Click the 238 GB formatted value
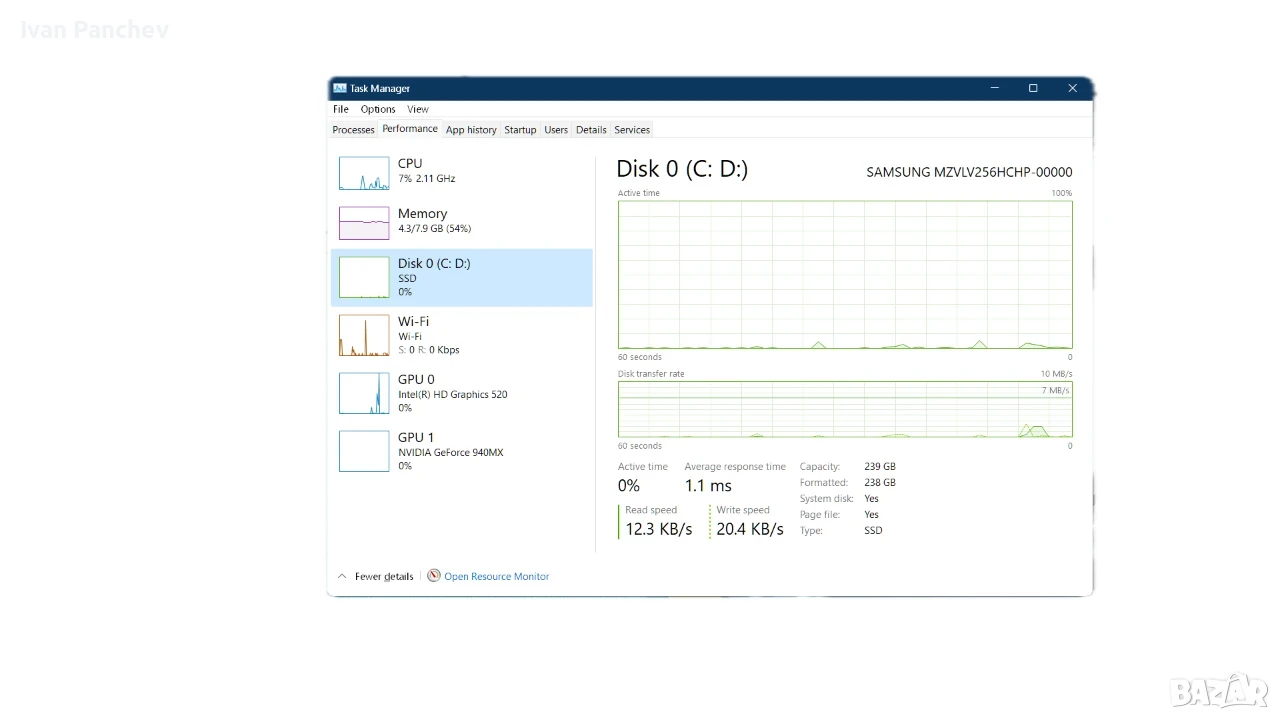Screen dimensions: 1280x720 (880, 483)
